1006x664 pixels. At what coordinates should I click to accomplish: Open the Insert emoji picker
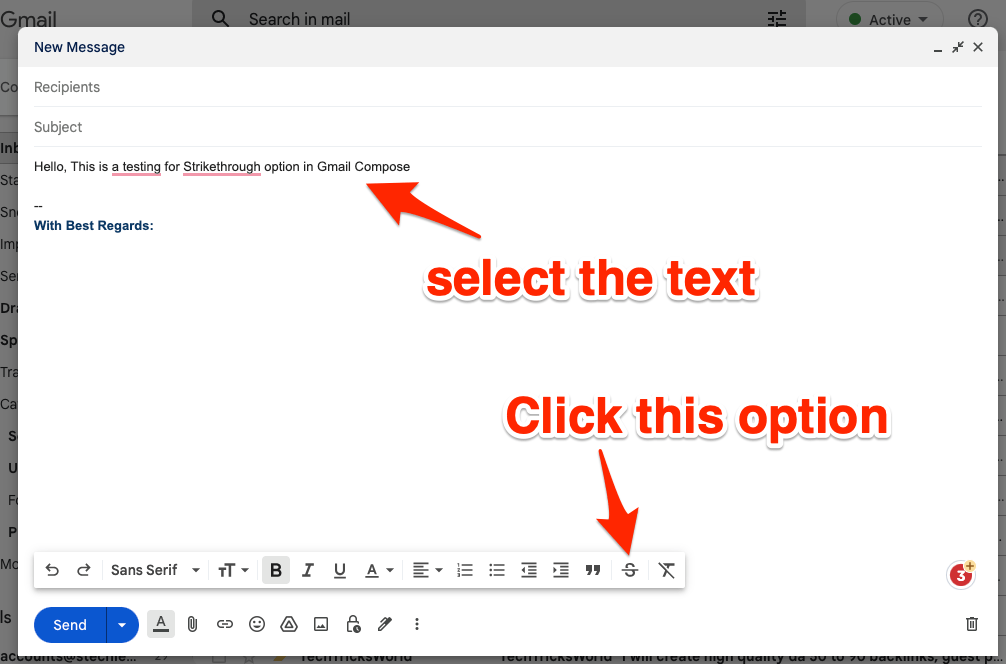pos(257,624)
